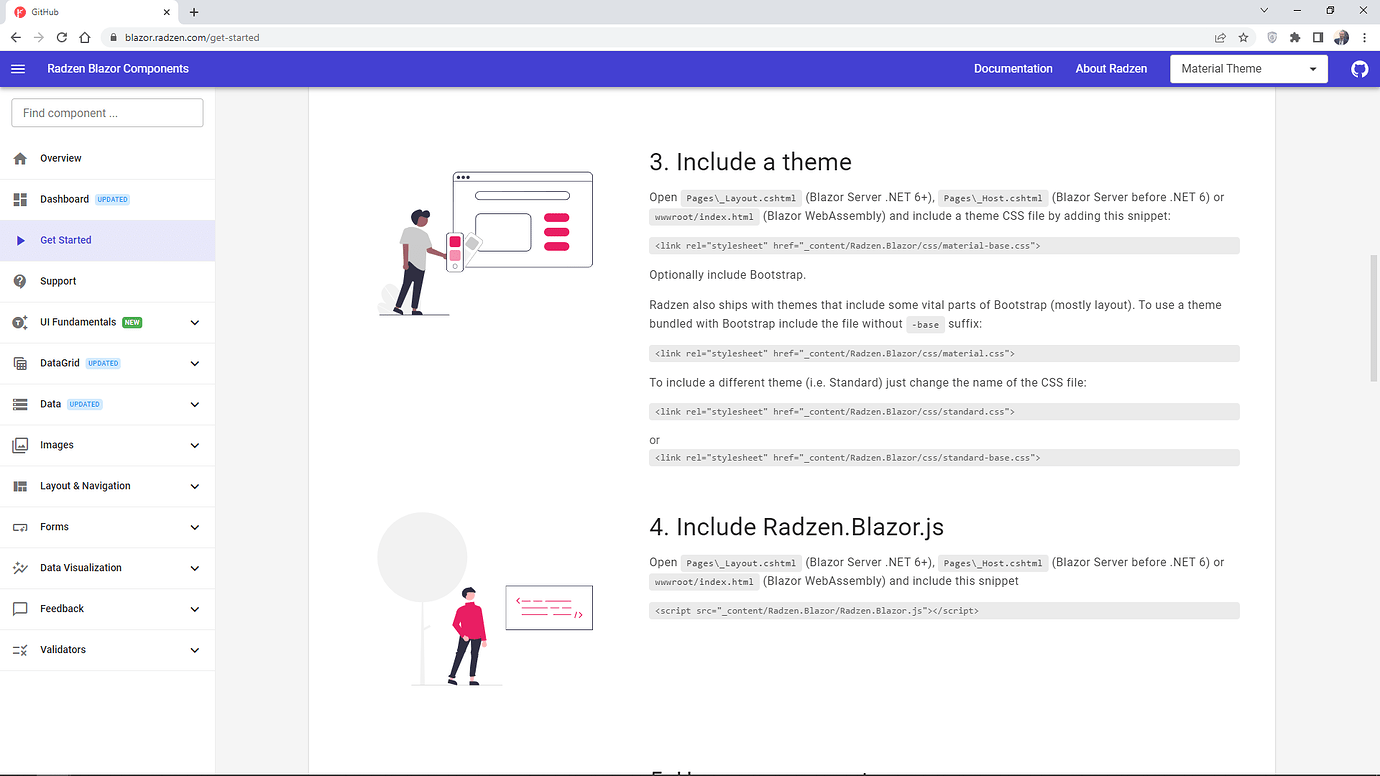
Task: Click the browser profile avatar
Action: click(x=1341, y=36)
